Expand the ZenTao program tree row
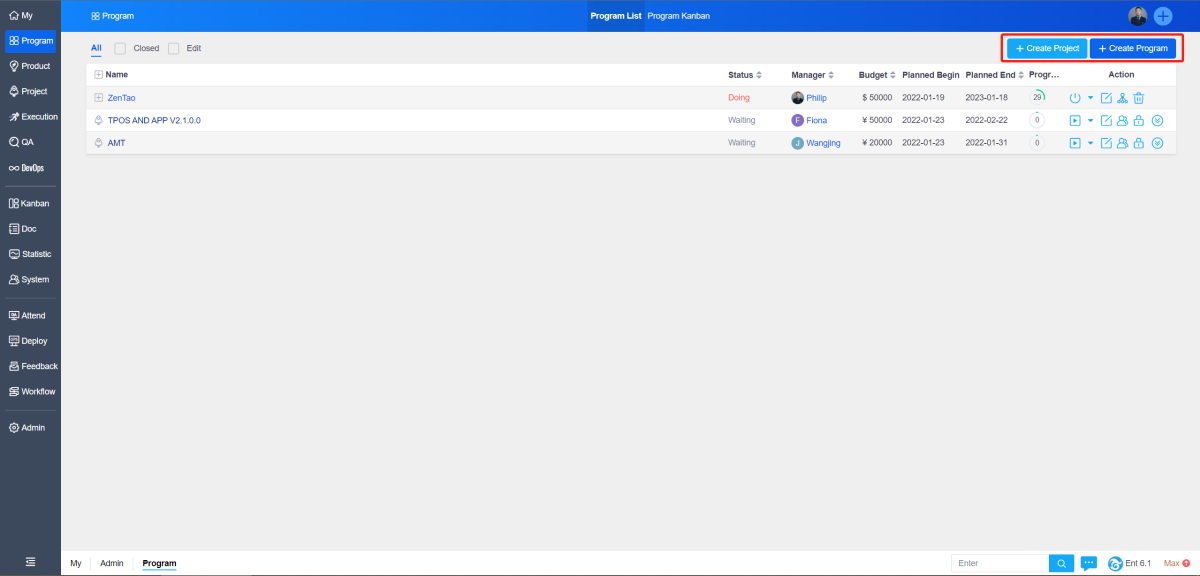This screenshot has height=576, width=1200. [x=98, y=98]
